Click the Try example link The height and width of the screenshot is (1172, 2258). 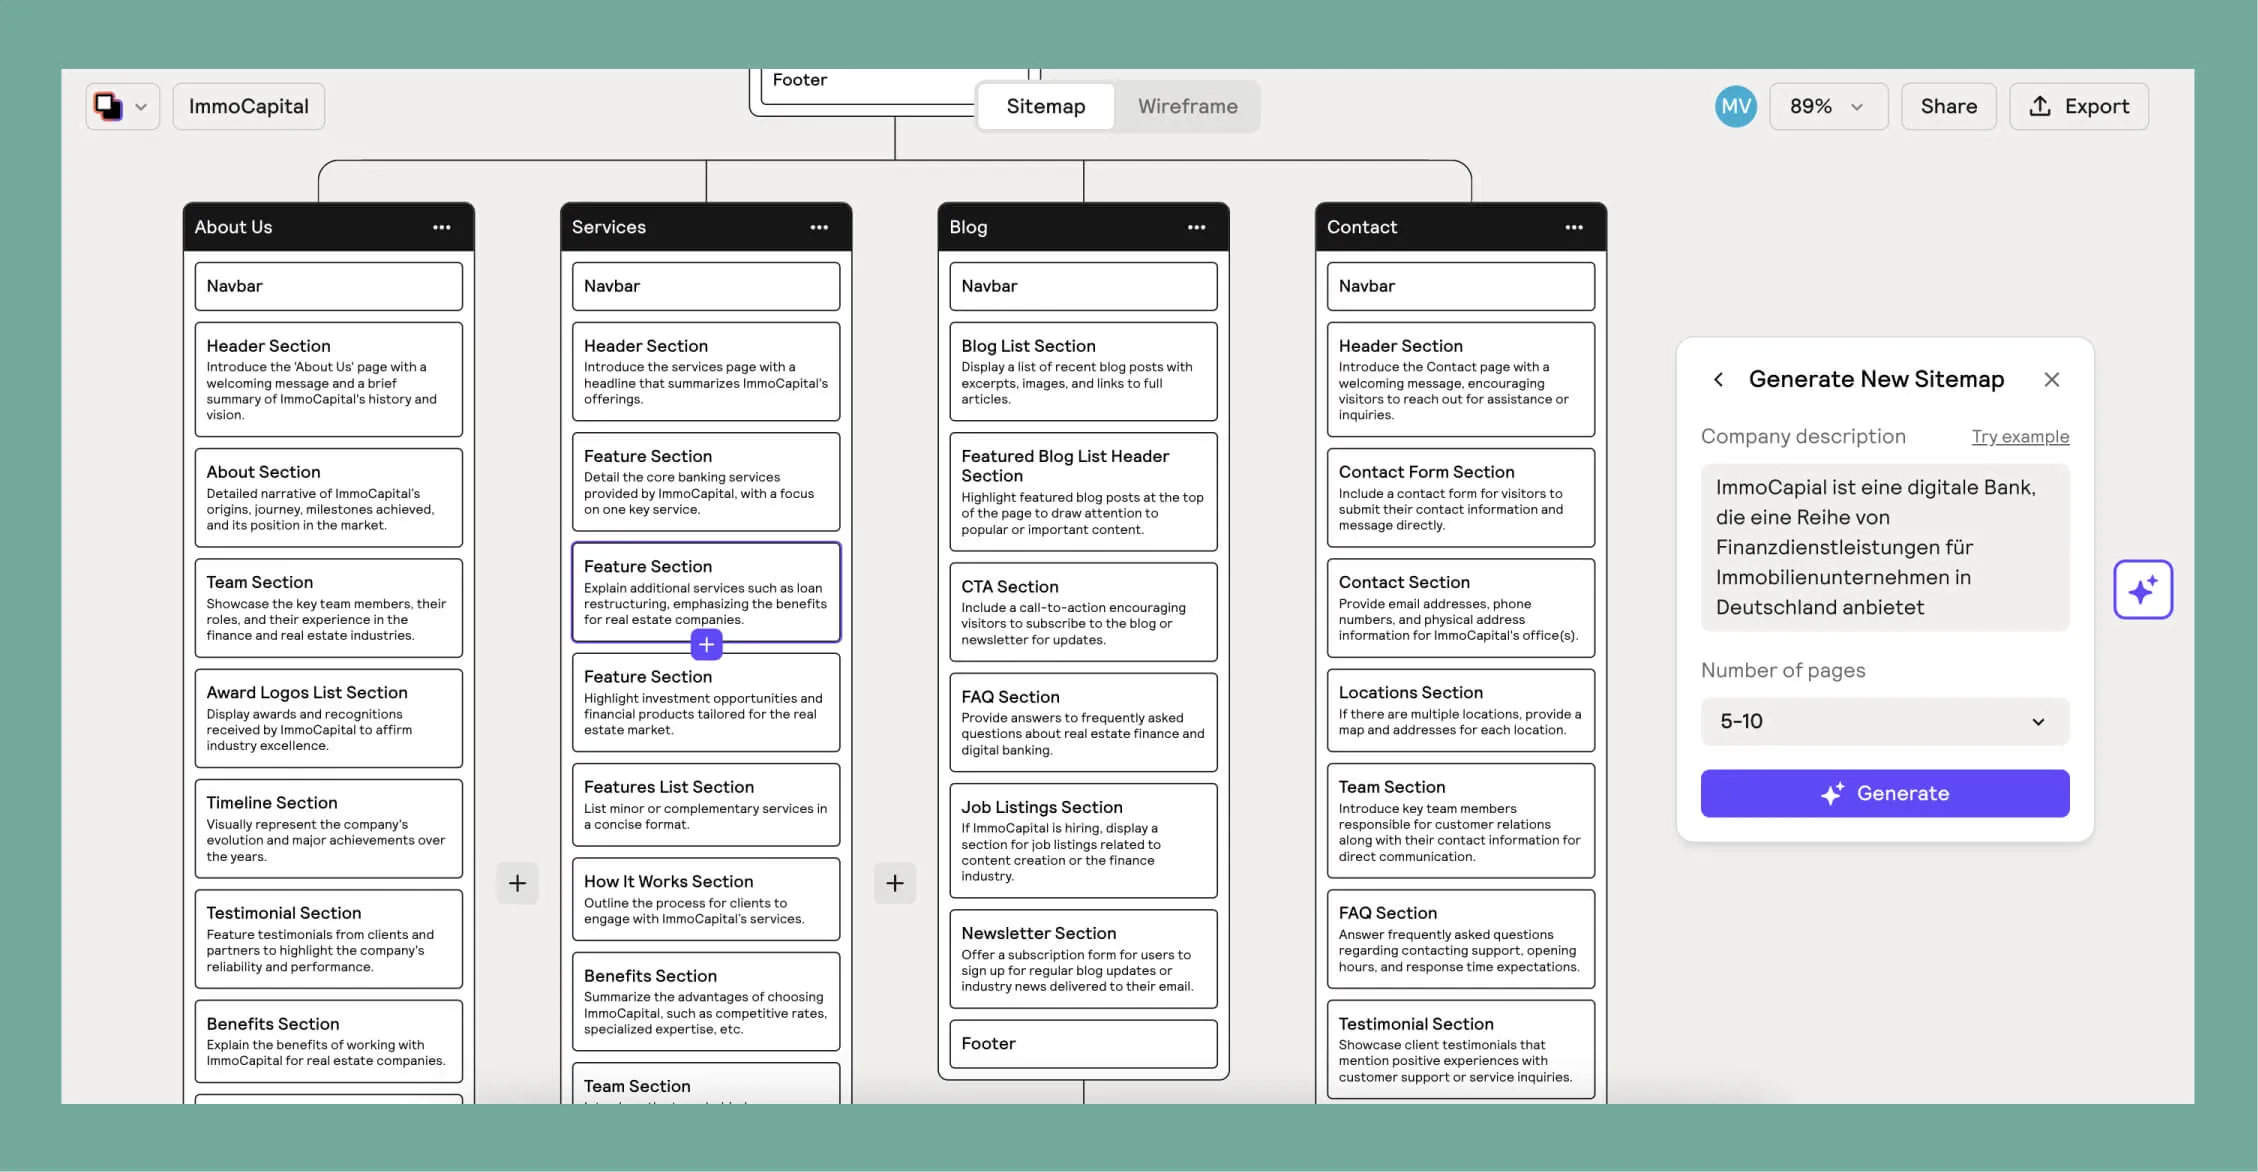coord(2020,436)
